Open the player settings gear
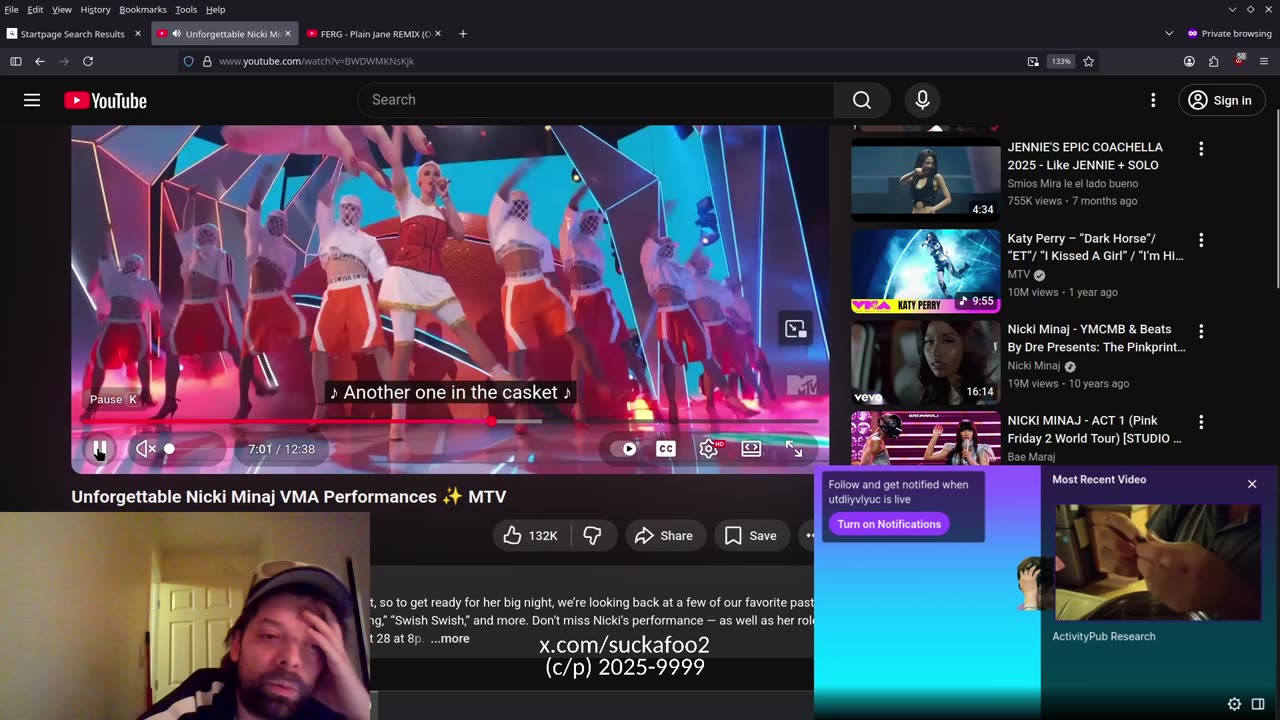Screen dimensions: 1280x720 (709, 449)
